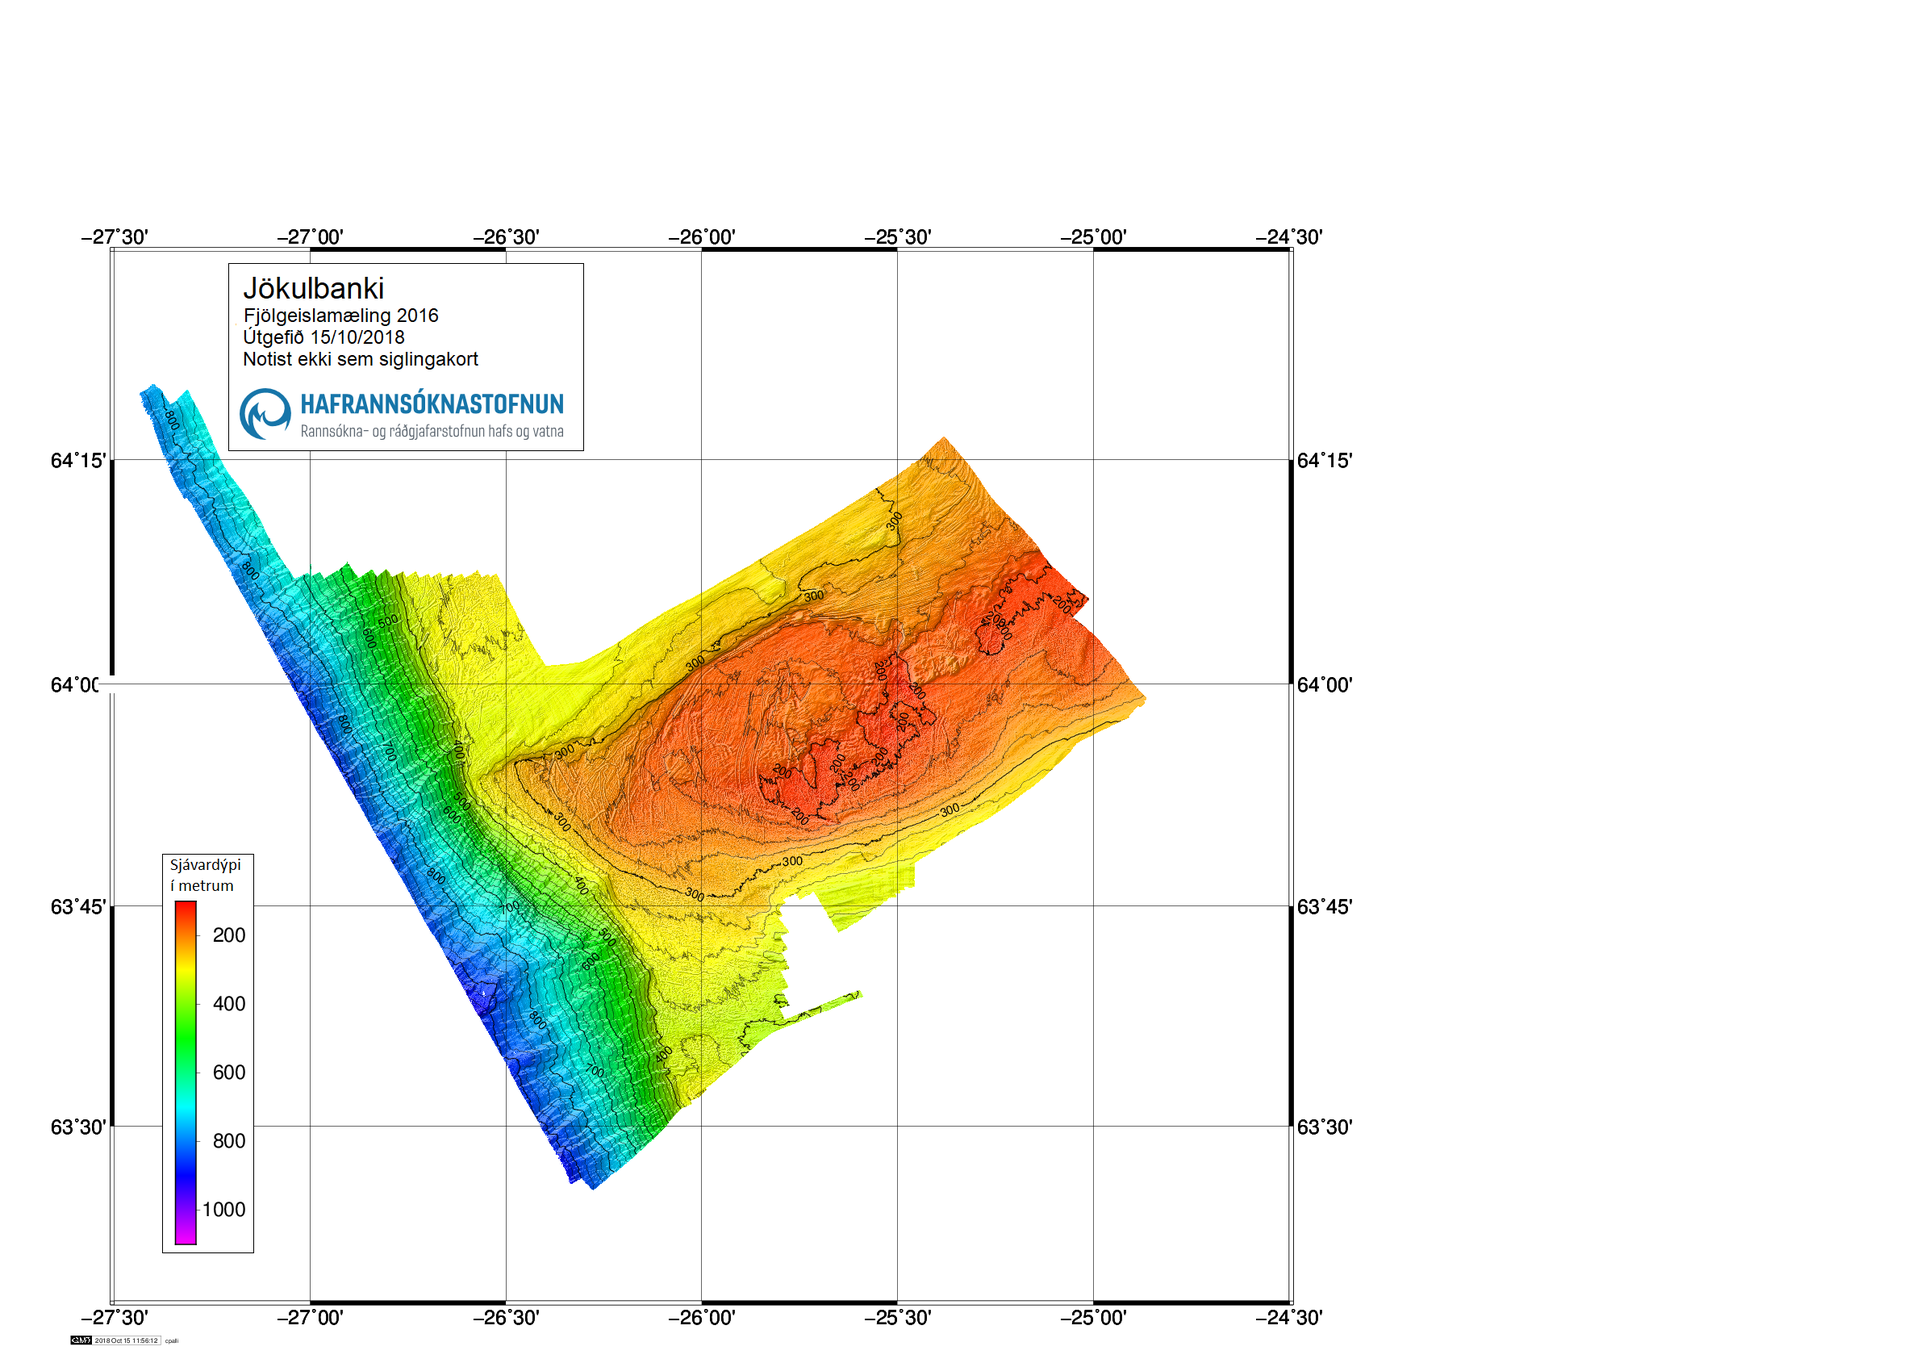Click the right axis label 64°15'
The image size is (1920, 1358).
(1324, 461)
